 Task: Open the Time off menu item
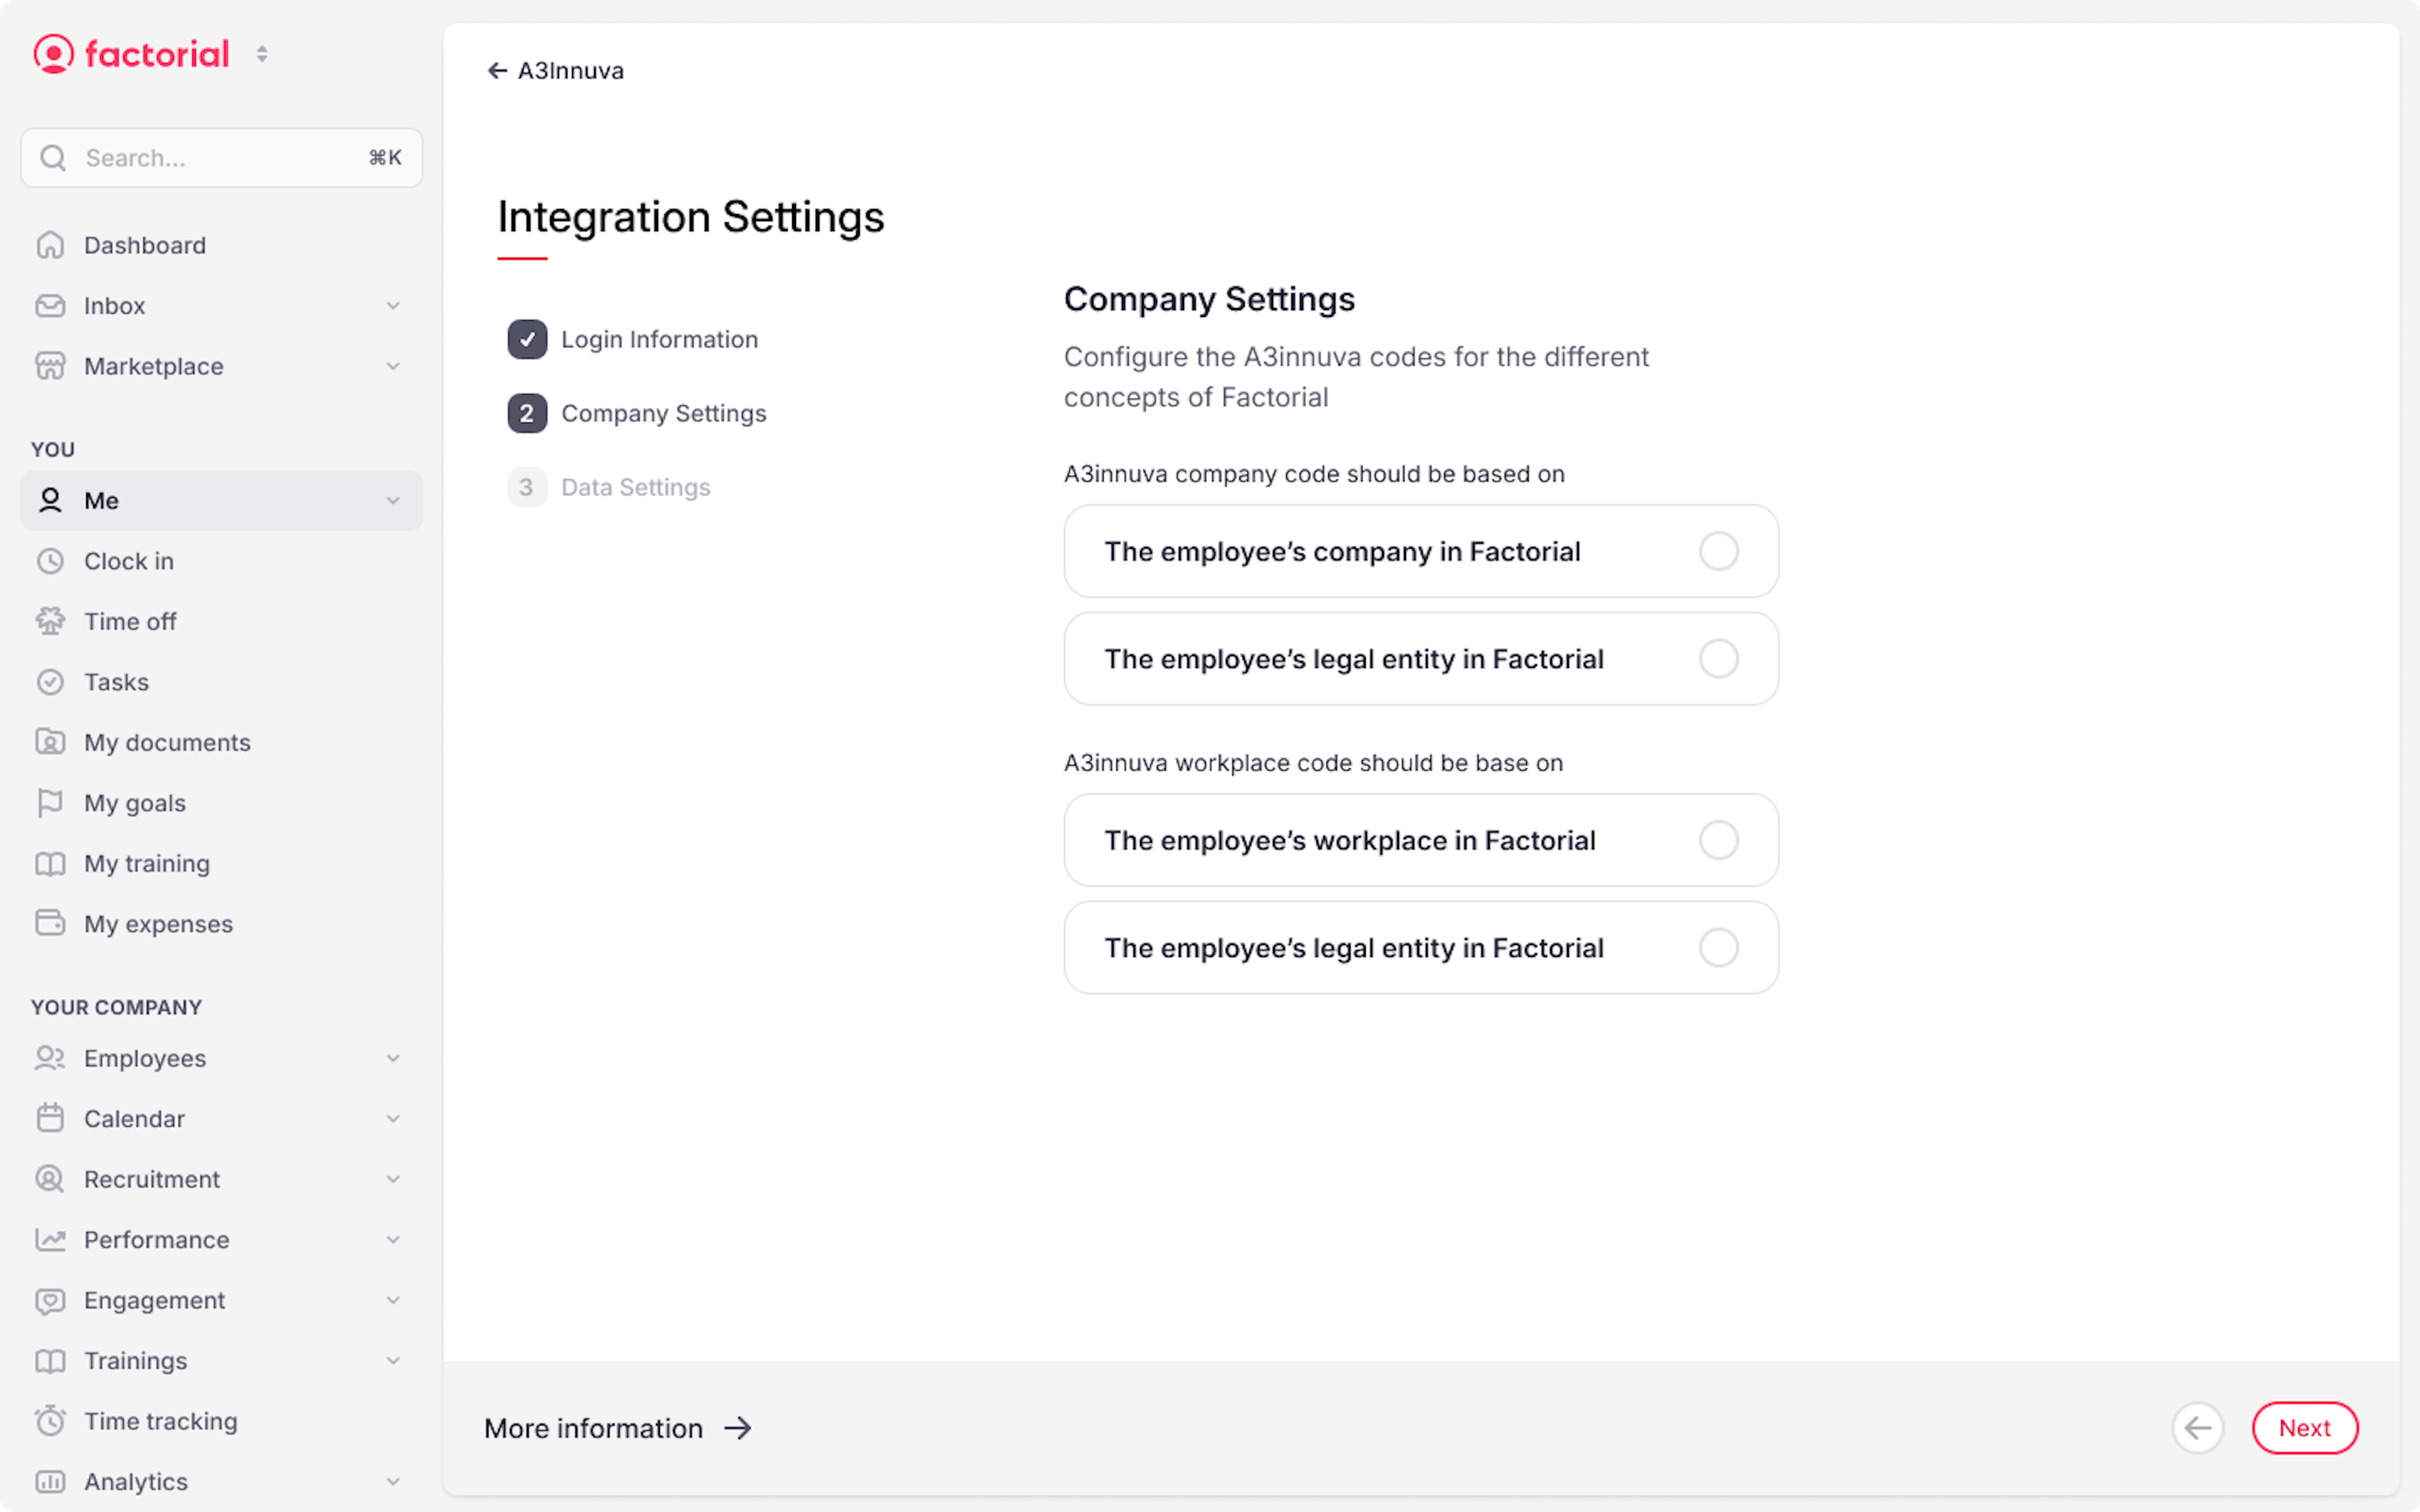221,621
